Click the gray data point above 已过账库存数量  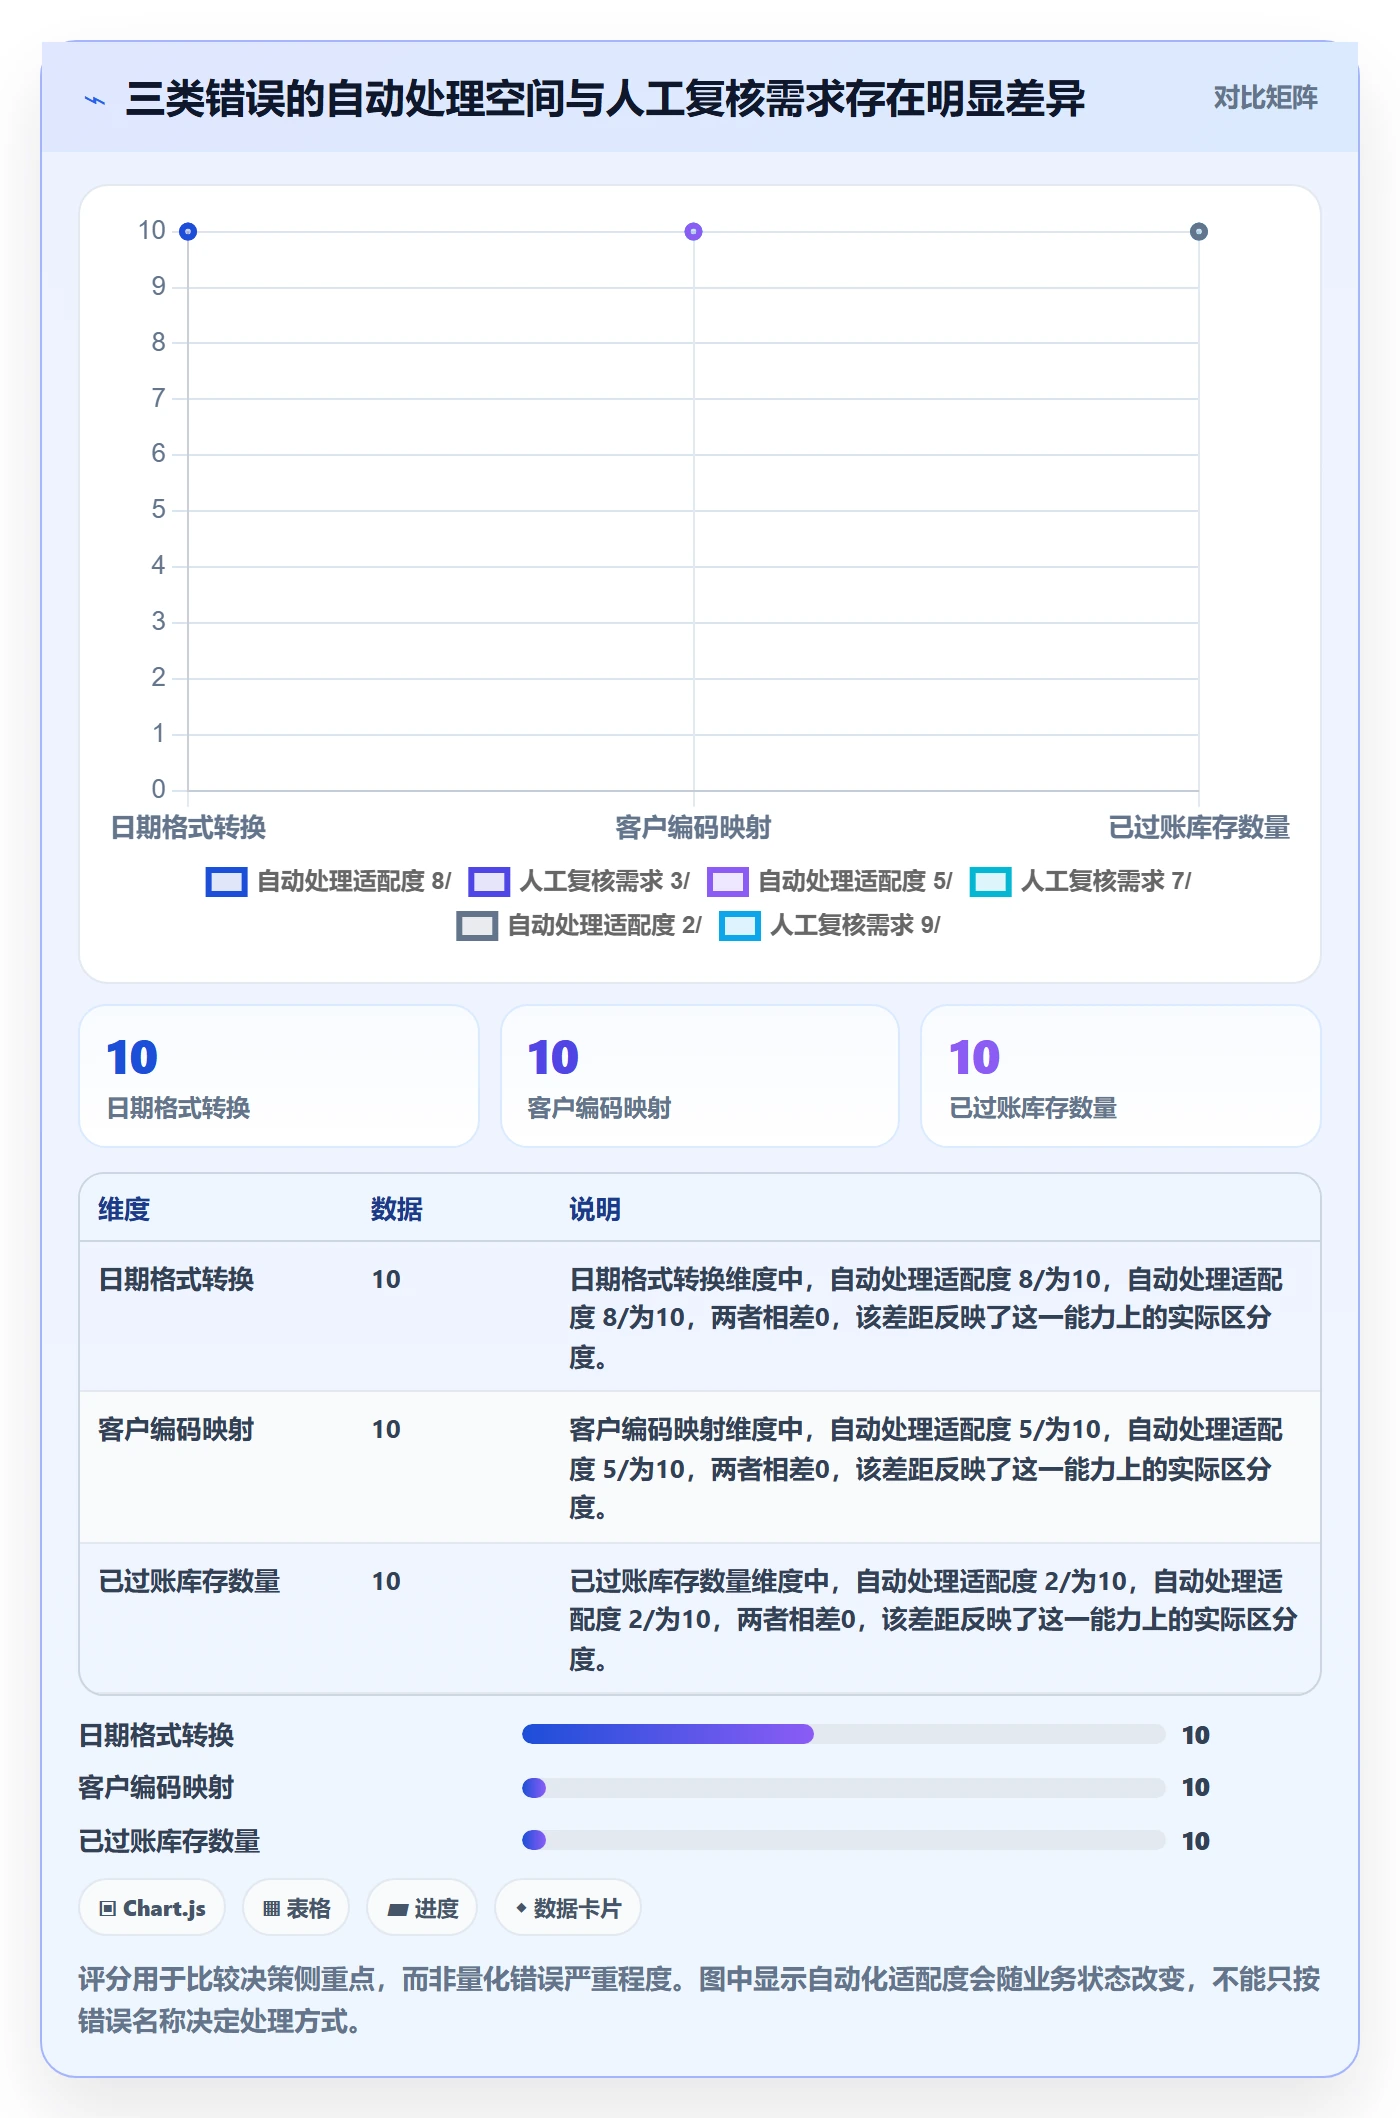(1199, 232)
